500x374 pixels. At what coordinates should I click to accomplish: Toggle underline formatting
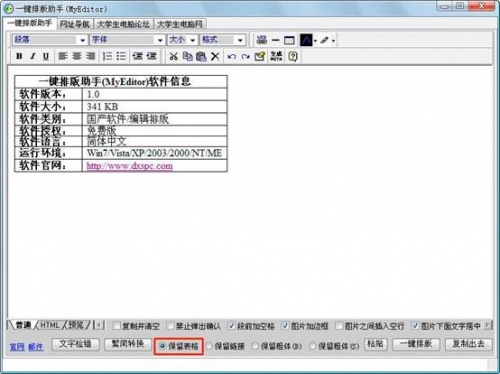pyautogui.click(x=46, y=56)
